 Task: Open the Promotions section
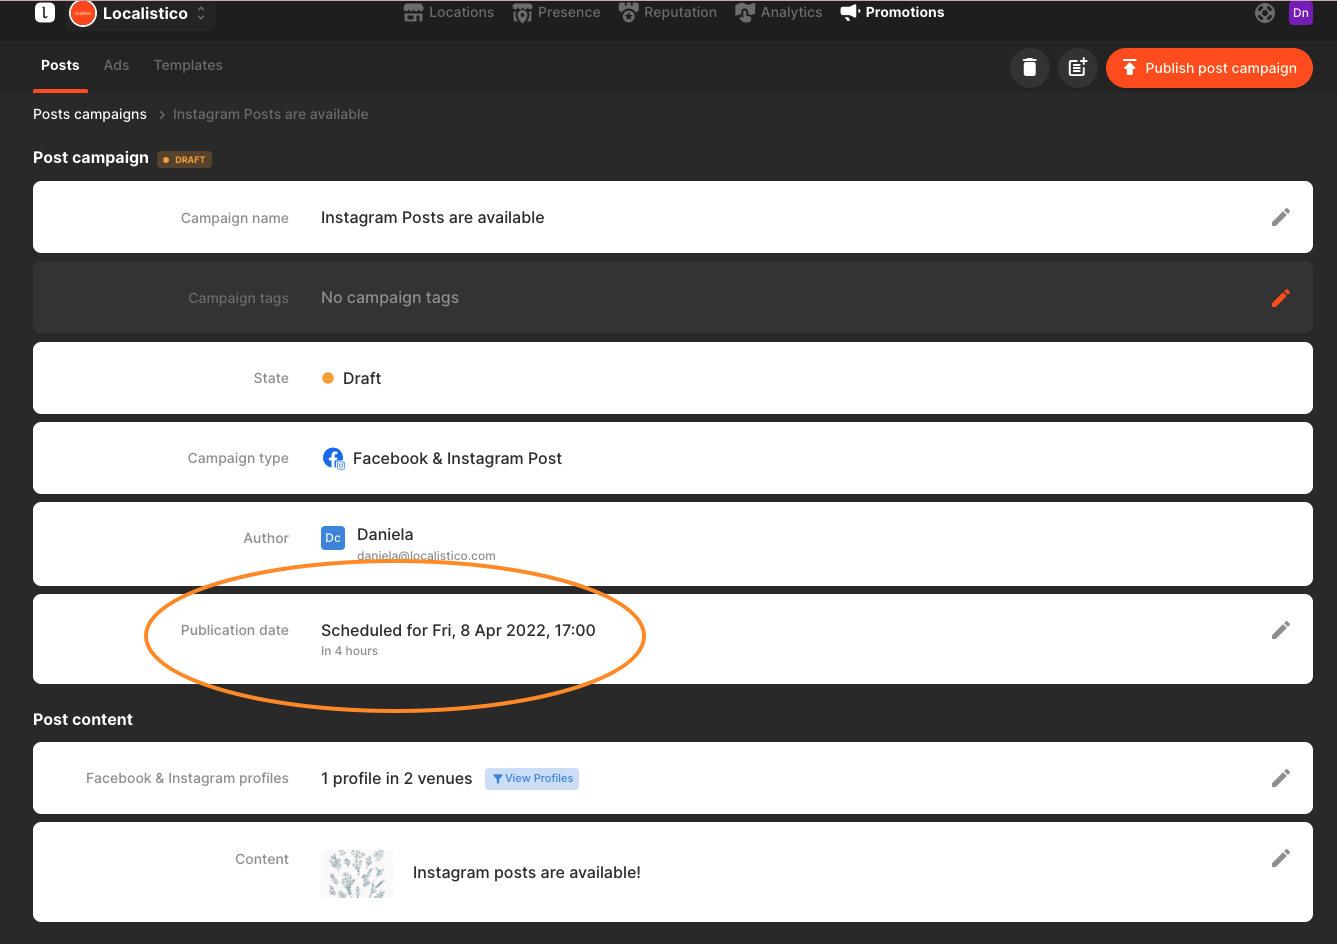pyautogui.click(x=892, y=12)
